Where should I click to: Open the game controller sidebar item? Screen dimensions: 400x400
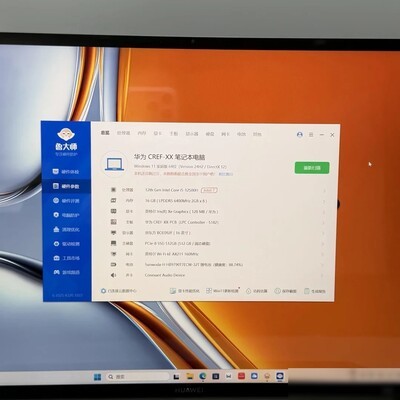point(66,272)
